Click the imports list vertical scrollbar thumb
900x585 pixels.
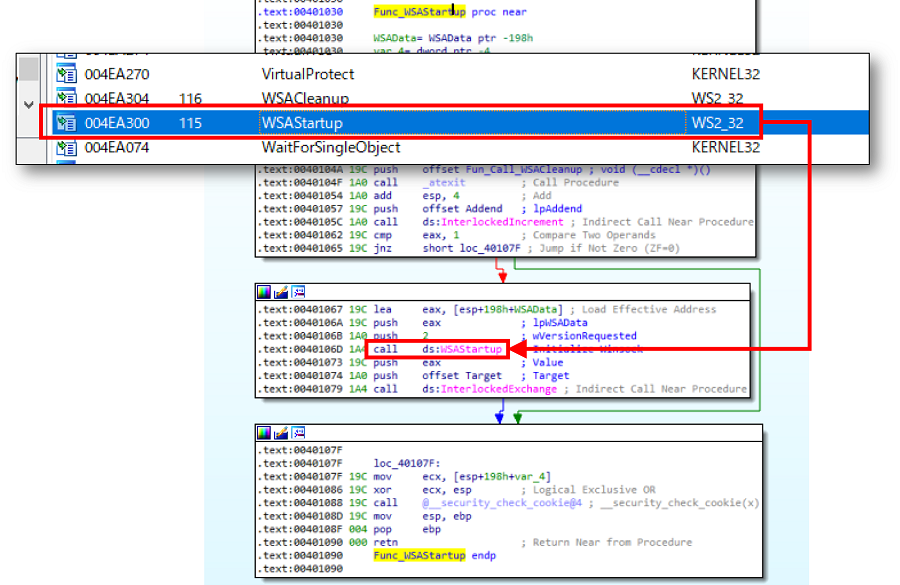(29, 70)
